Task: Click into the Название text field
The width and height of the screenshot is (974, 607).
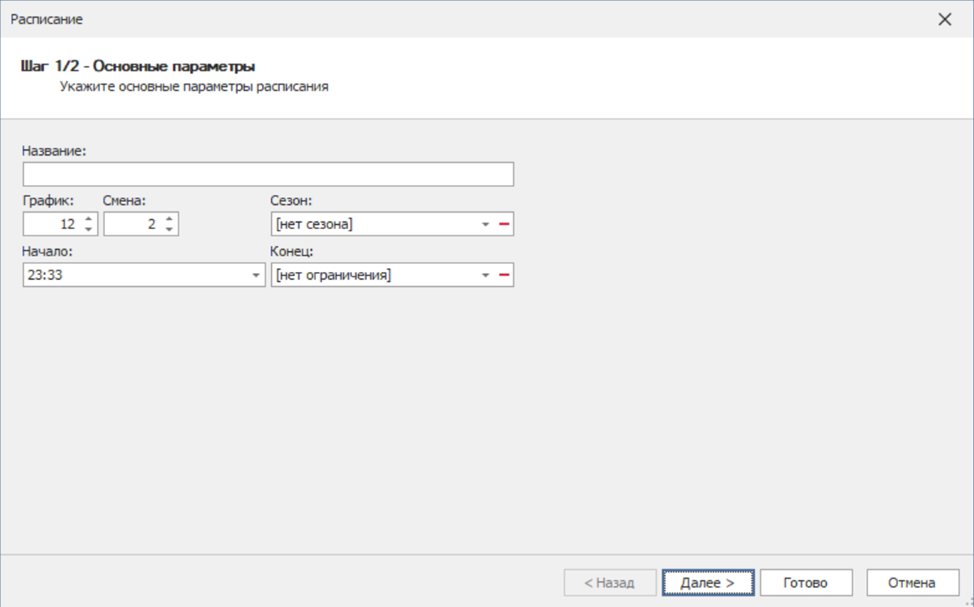Action: click(267, 174)
